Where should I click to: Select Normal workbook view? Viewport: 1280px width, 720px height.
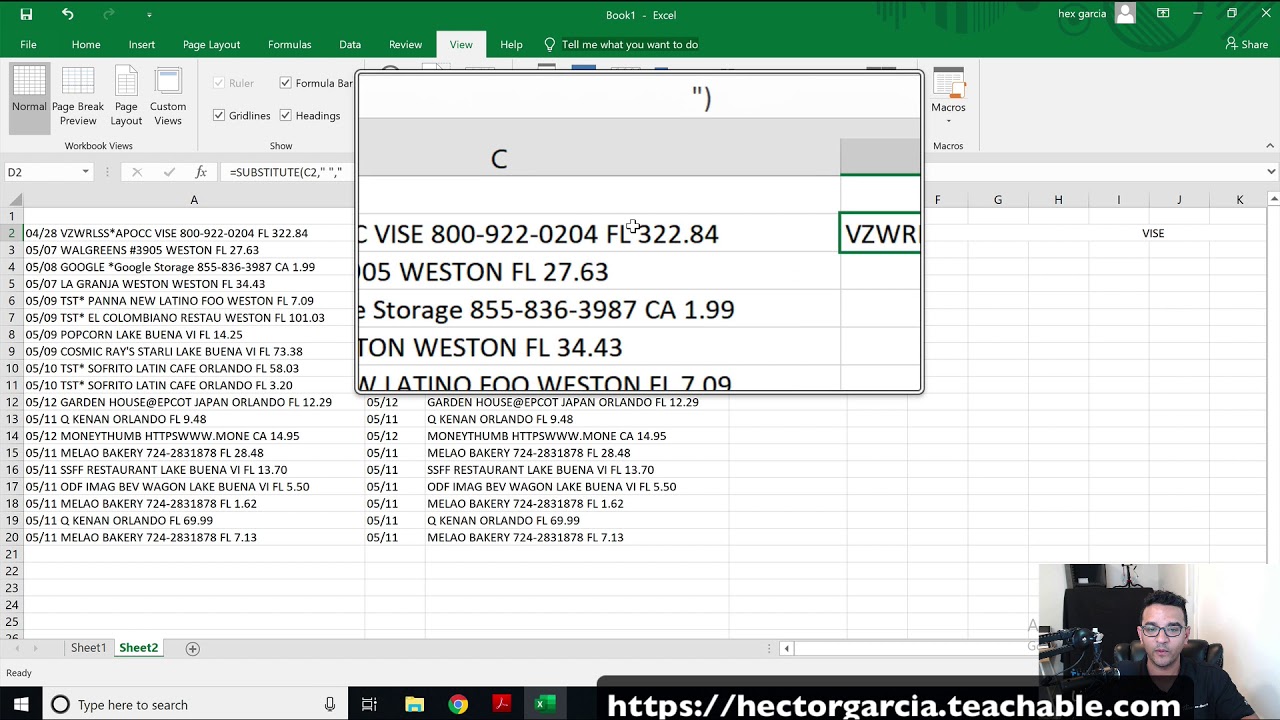pos(29,98)
